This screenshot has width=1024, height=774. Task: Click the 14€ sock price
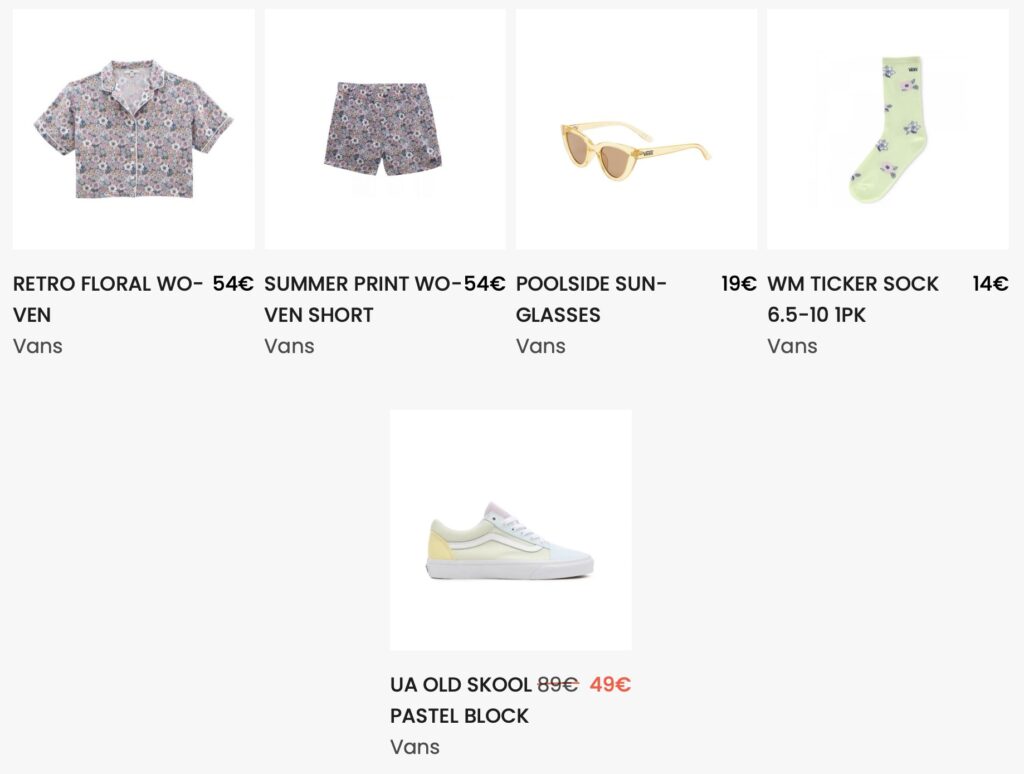(x=990, y=284)
